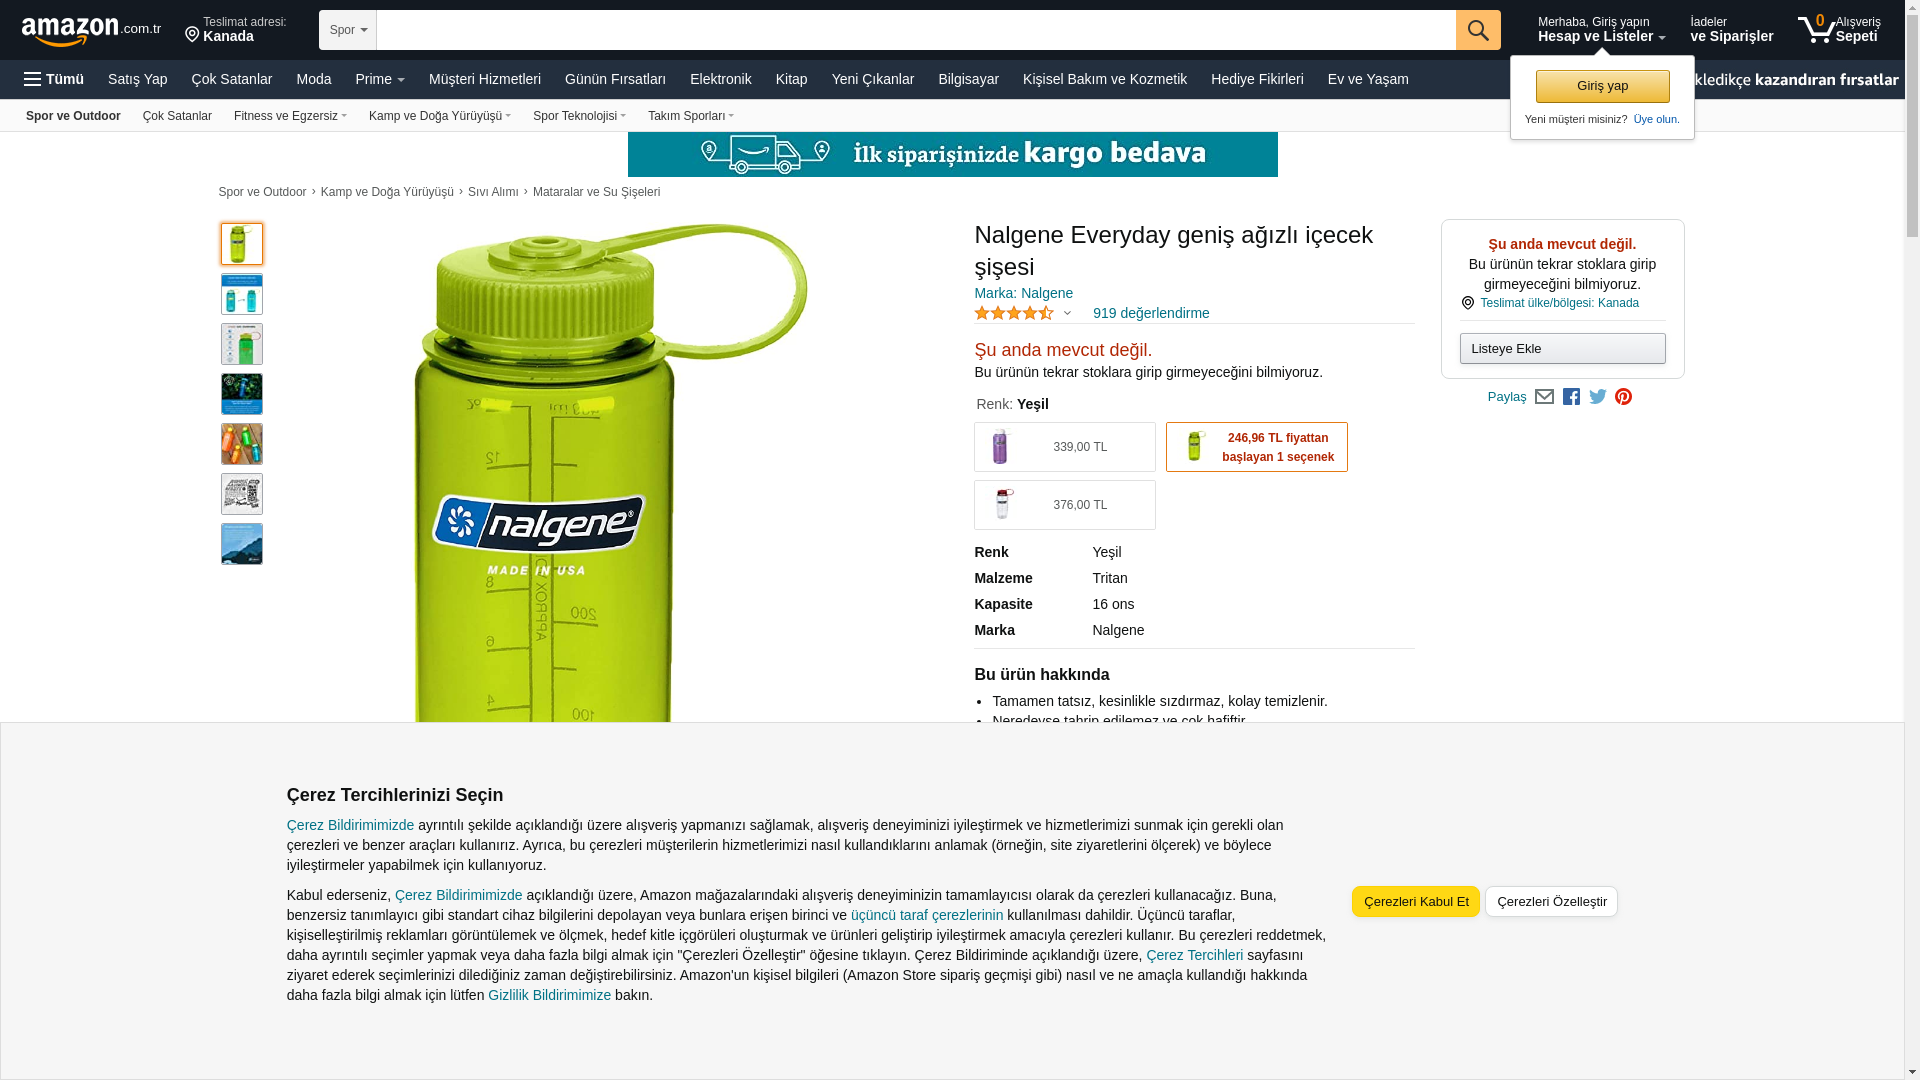1920x1080 pixels.
Task: Select the purple bottle 339,00 TL option
Action: [1065, 447]
